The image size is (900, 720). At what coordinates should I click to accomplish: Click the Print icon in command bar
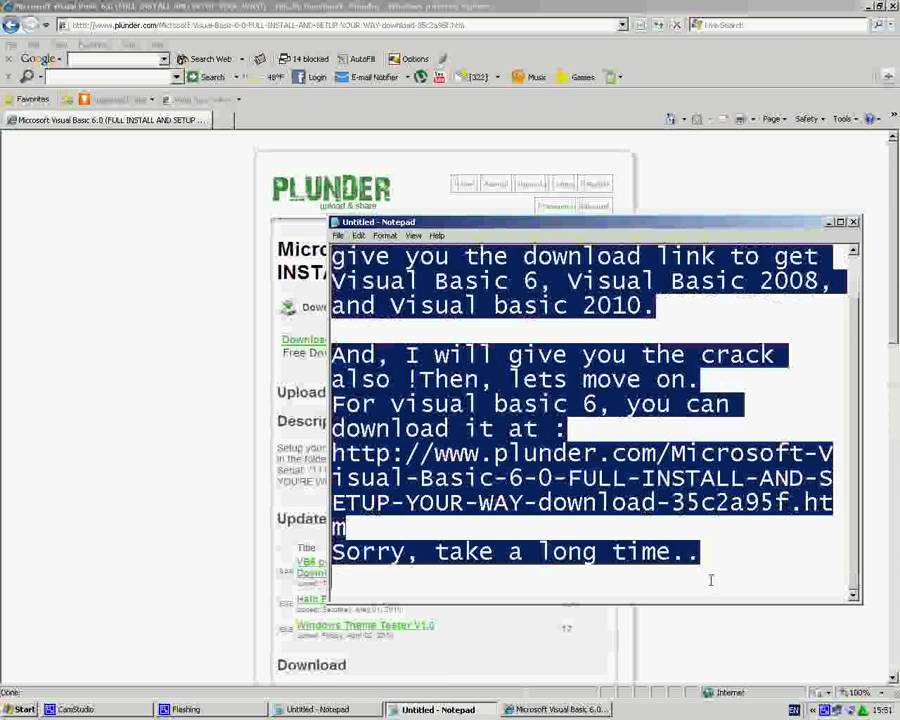tap(740, 119)
